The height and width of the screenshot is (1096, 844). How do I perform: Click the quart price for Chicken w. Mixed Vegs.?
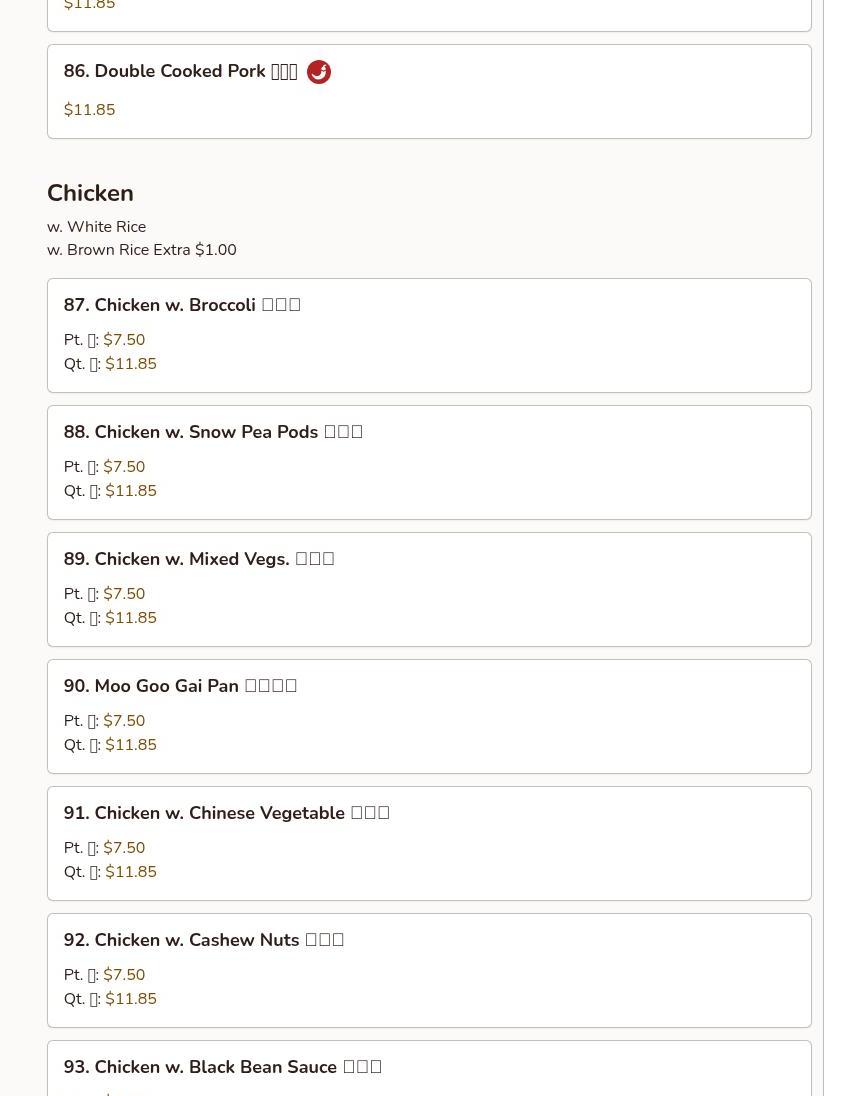click(x=131, y=618)
